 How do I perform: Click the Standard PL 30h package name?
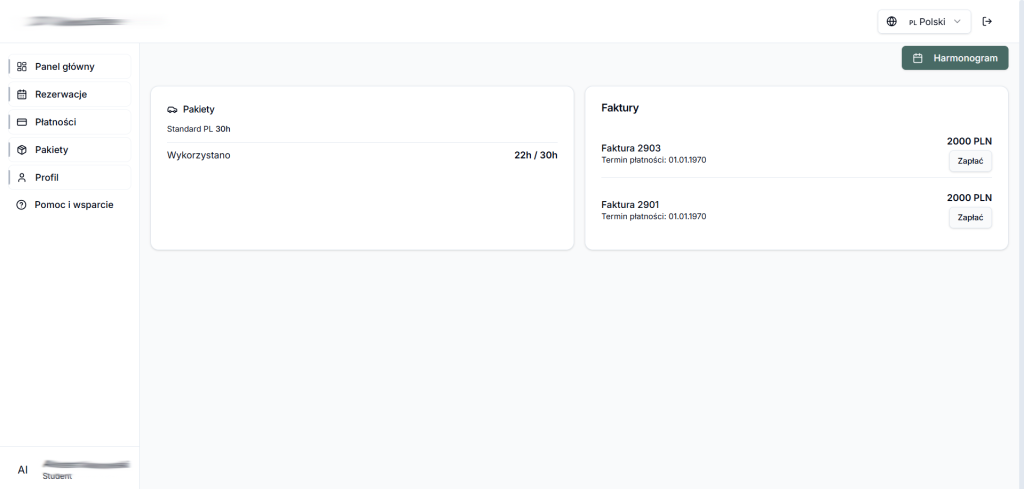198,129
